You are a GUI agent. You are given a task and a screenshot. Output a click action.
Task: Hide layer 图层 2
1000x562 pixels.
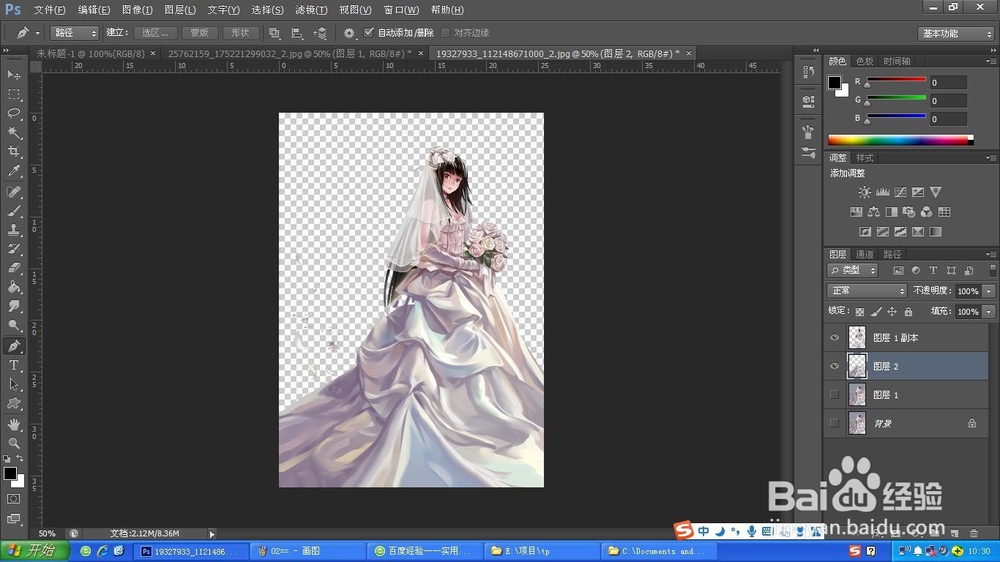point(834,366)
